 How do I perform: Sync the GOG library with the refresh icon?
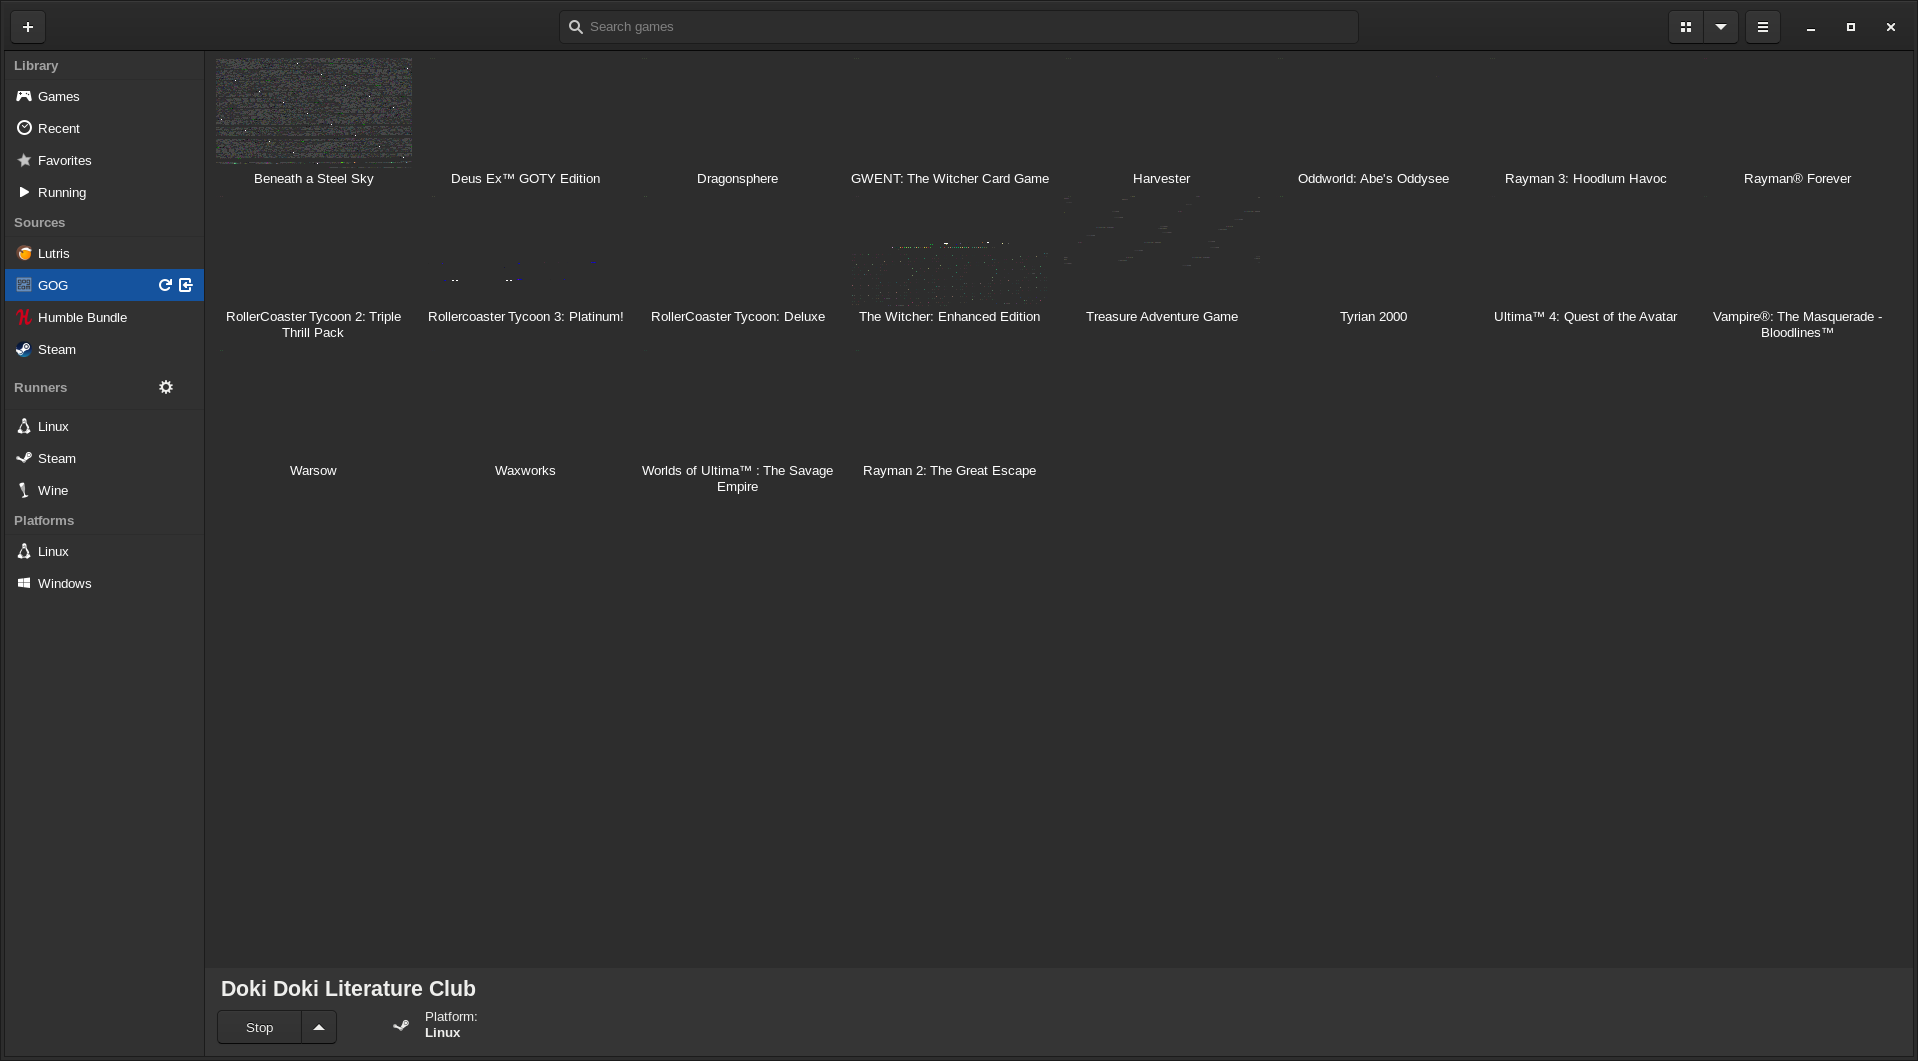[x=165, y=285]
